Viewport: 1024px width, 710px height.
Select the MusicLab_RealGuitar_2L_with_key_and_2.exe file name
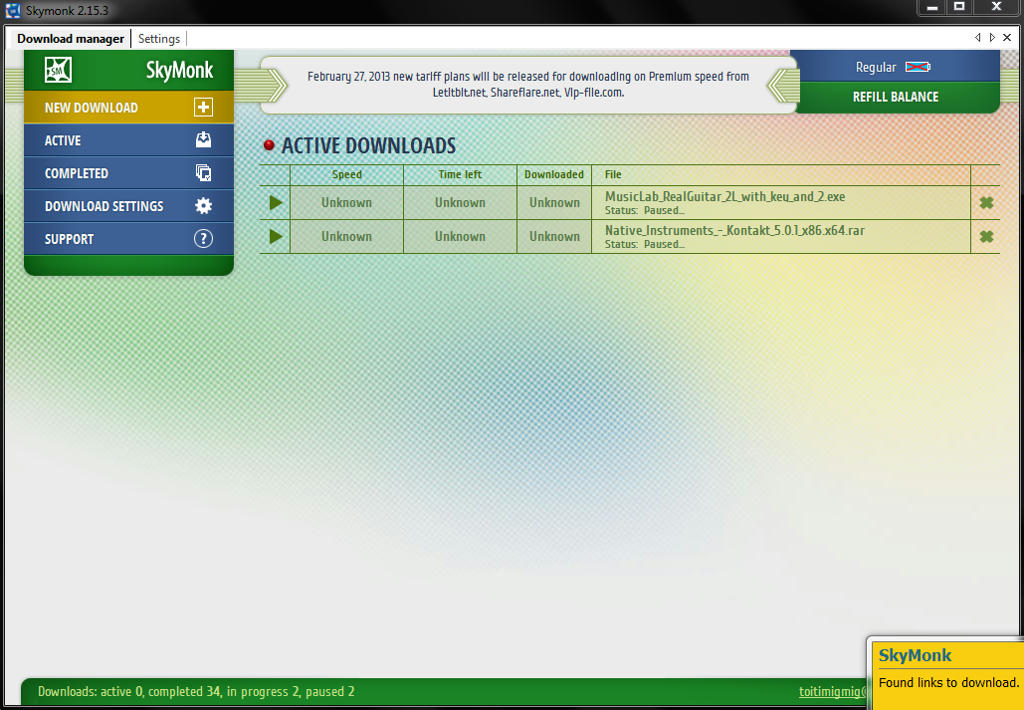pos(725,197)
